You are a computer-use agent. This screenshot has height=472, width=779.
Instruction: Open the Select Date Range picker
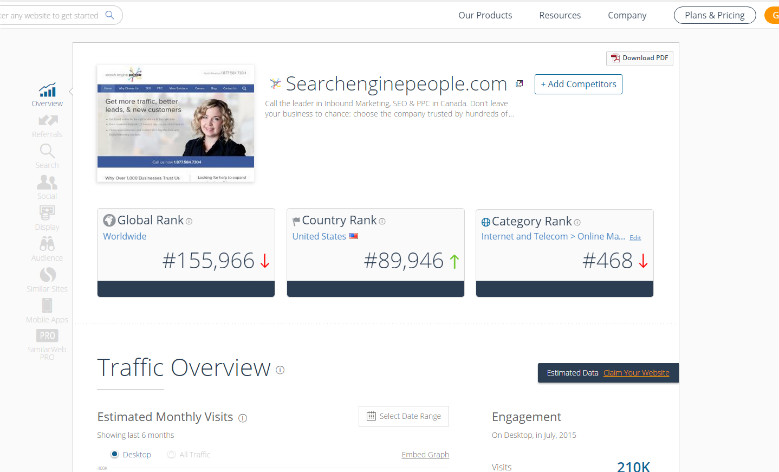[x=403, y=416]
